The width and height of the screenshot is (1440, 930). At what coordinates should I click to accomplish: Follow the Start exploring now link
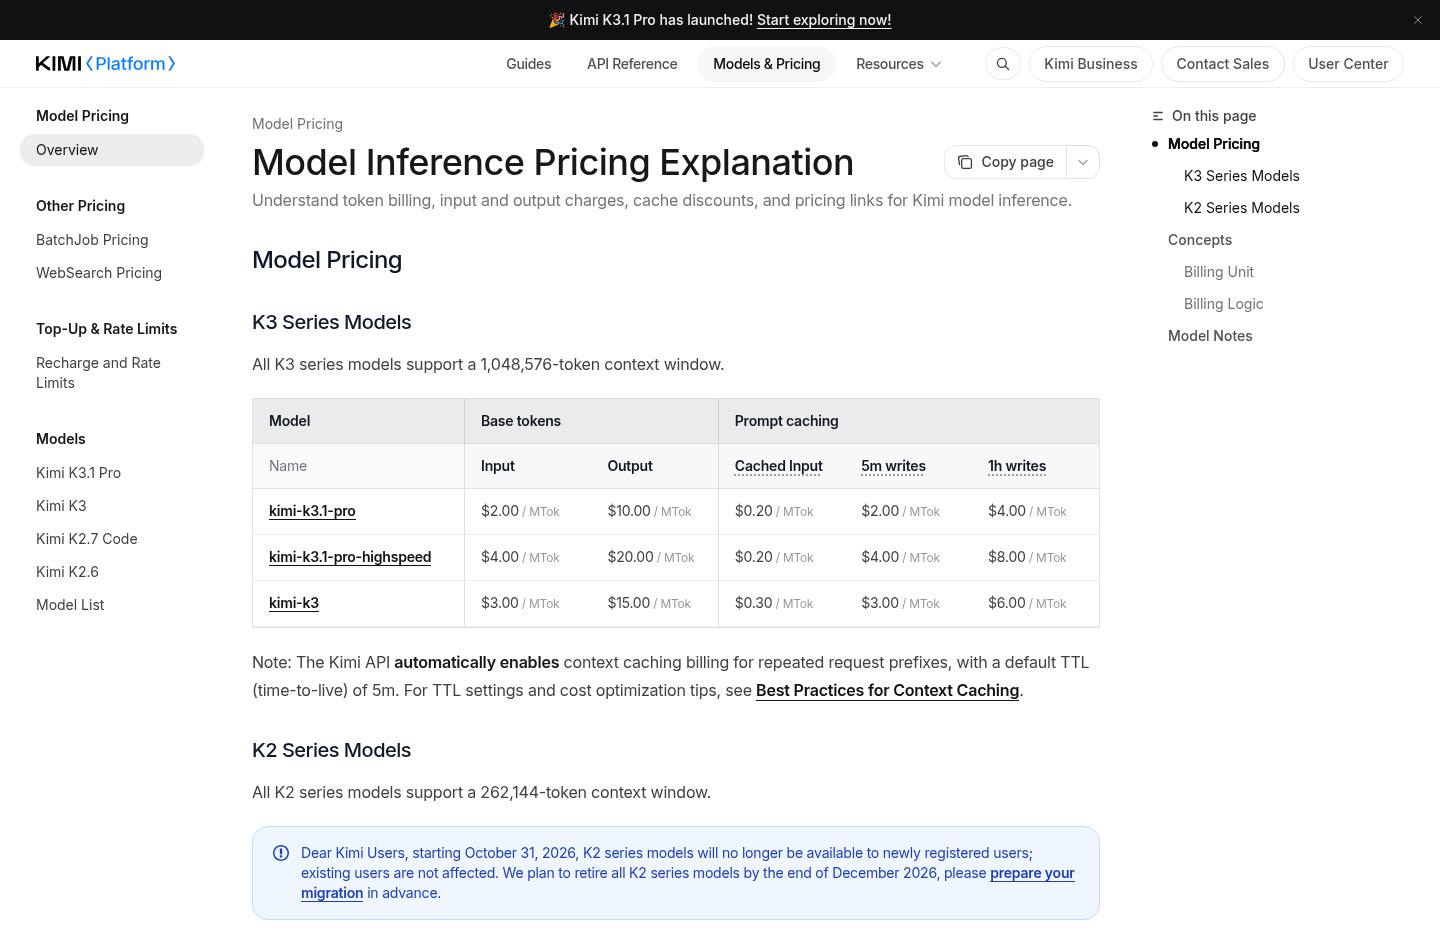(x=824, y=20)
